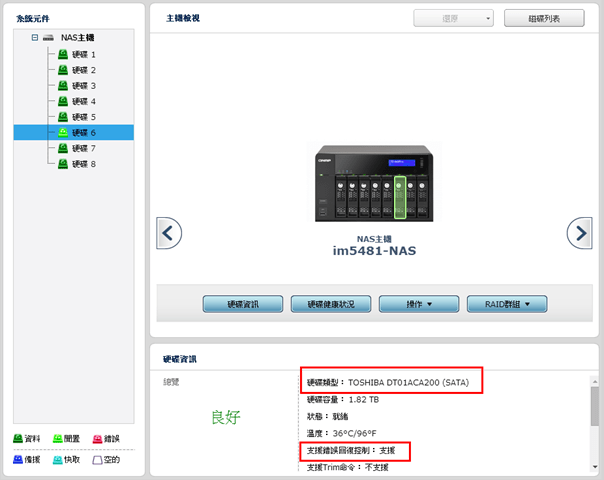Click the NAS主機 device icon in tree
Viewport: 604px width, 480px height.
(48, 38)
